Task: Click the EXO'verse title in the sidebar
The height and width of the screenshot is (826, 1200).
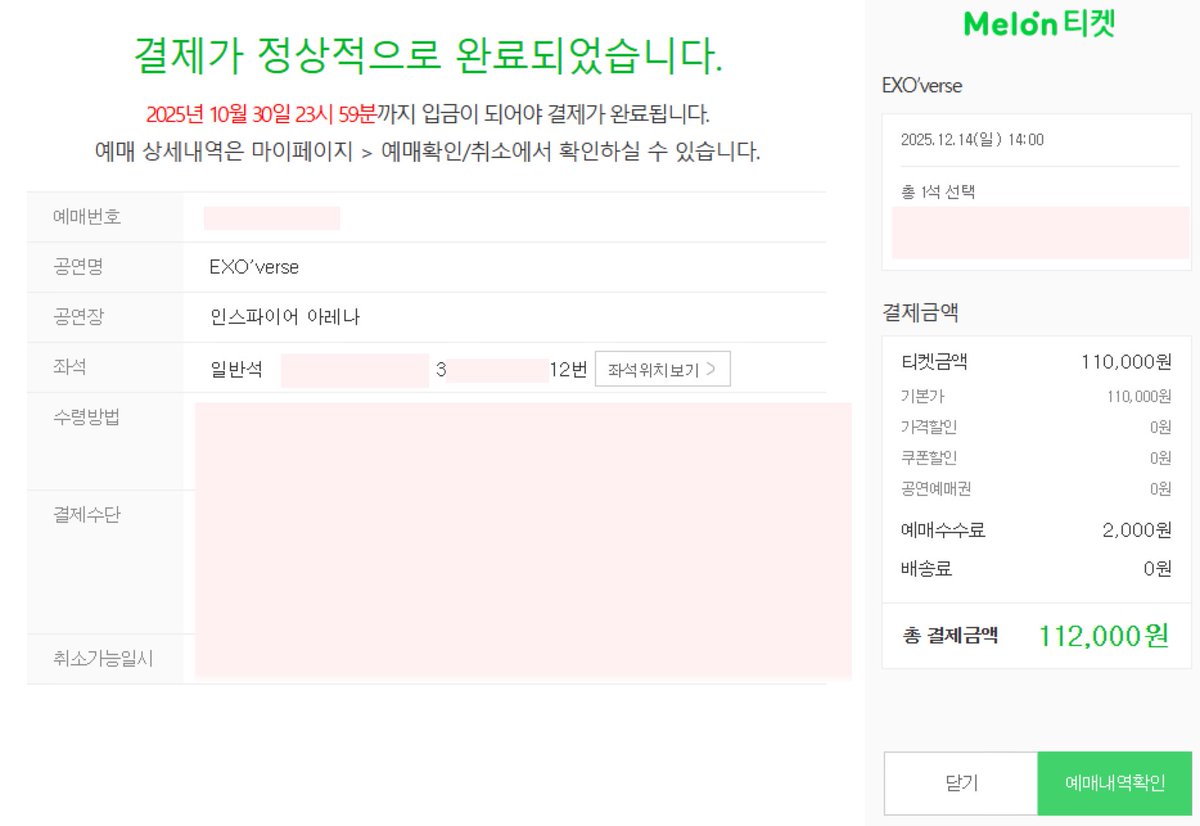Action: pyautogui.click(x=922, y=86)
